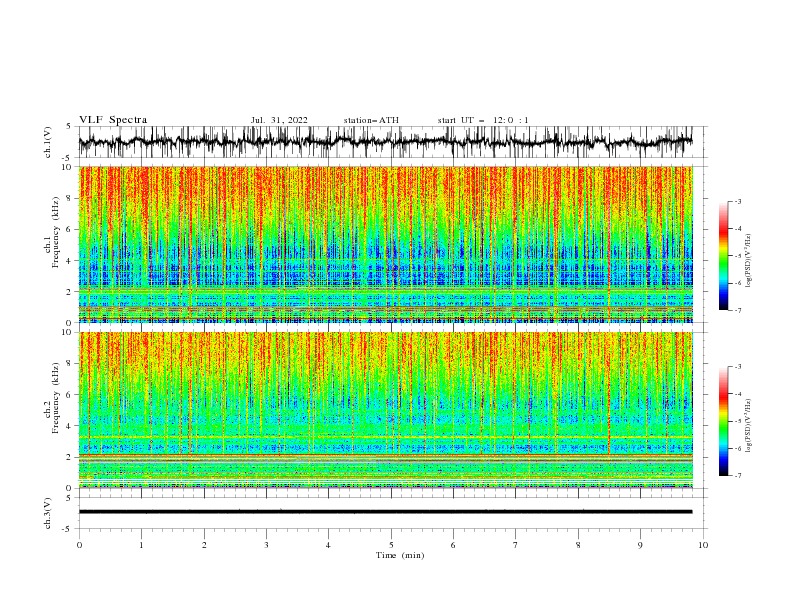Click the 'ch.2 Frequency (kHz)' axis label
This screenshot has width=792, height=612.
tap(52, 397)
